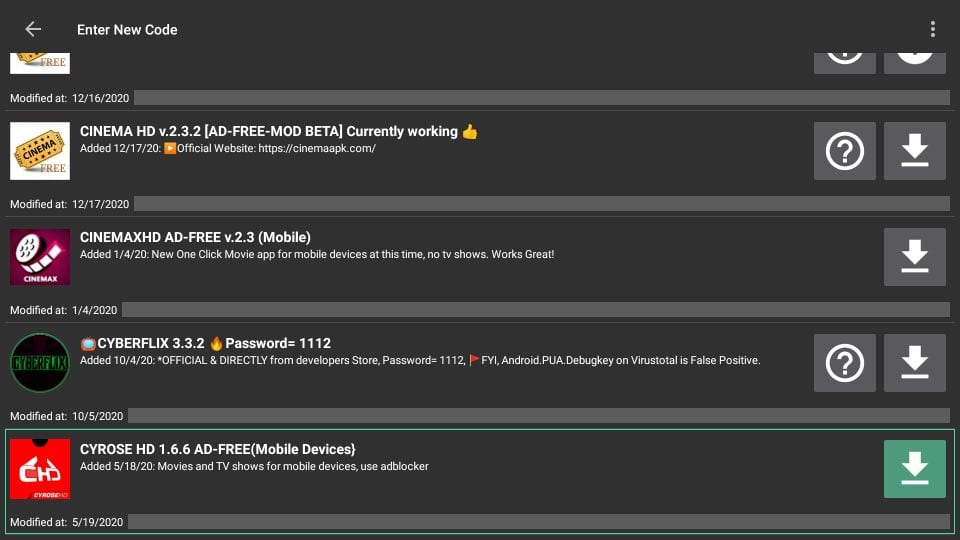Image resolution: width=960 pixels, height=540 pixels.
Task: Download CYBERFLIX 3.3.2
Action: click(x=915, y=362)
